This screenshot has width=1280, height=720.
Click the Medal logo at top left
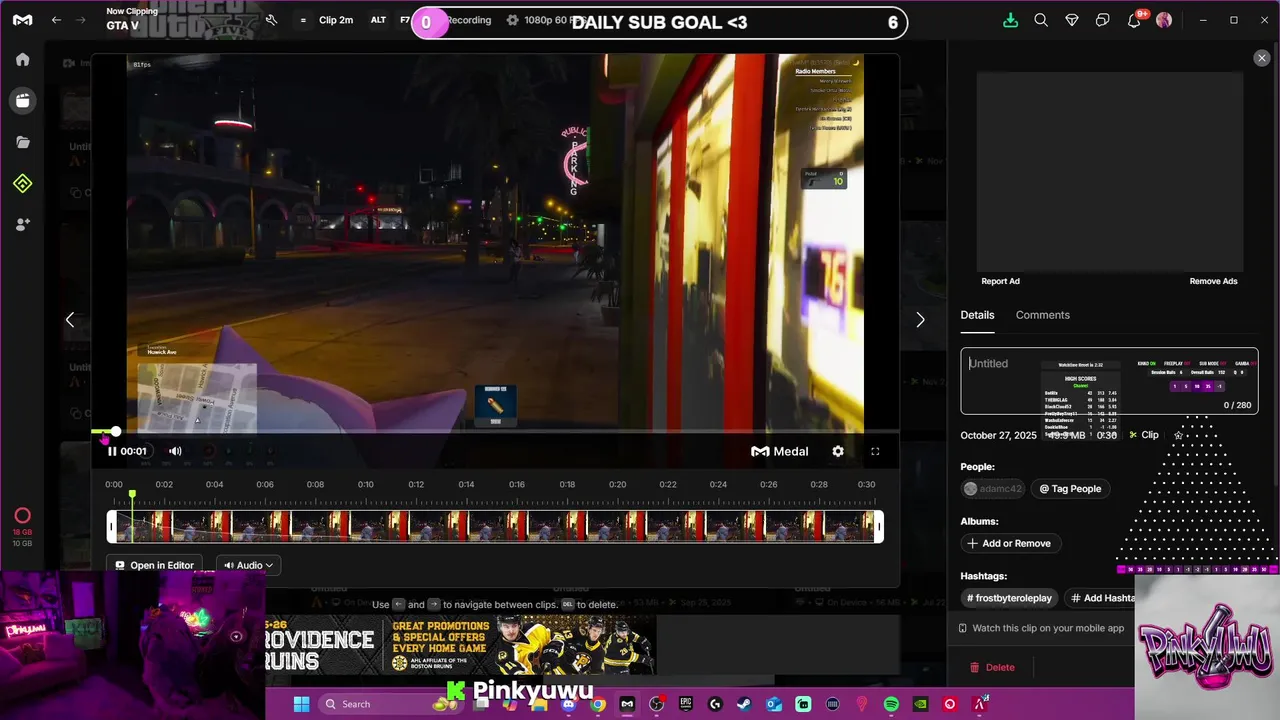(x=22, y=20)
